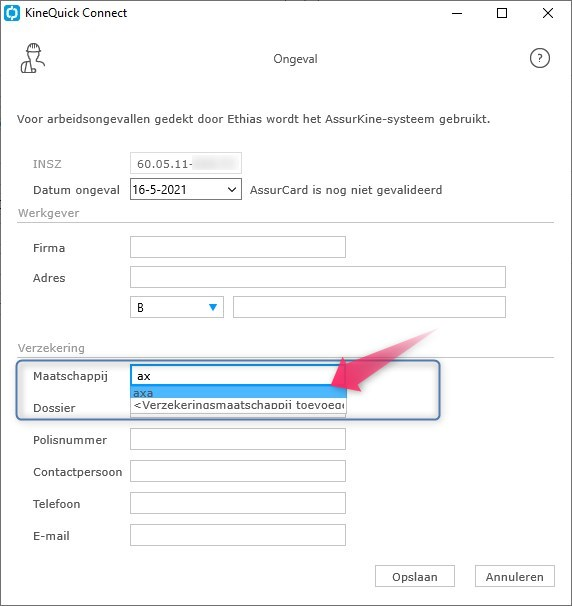572x606 pixels.
Task: Choose Verzekeringsmaatschappij toevoegen list entry
Action: [x=238, y=405]
